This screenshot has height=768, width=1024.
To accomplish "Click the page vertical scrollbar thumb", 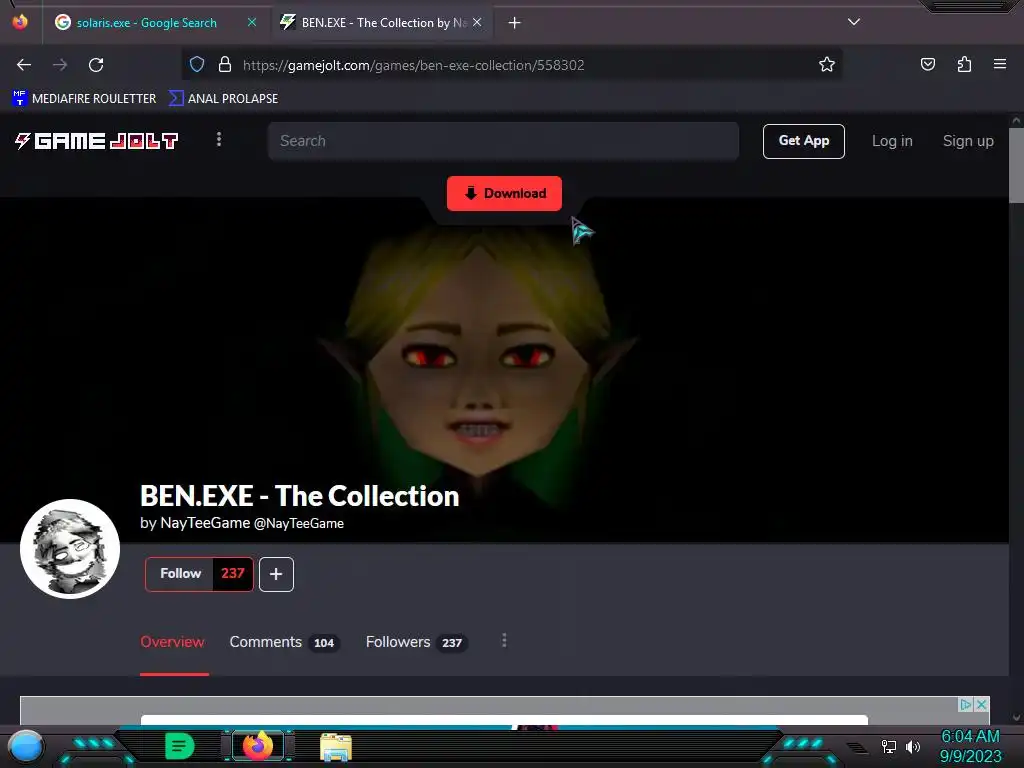I will pyautogui.click(x=1016, y=165).
